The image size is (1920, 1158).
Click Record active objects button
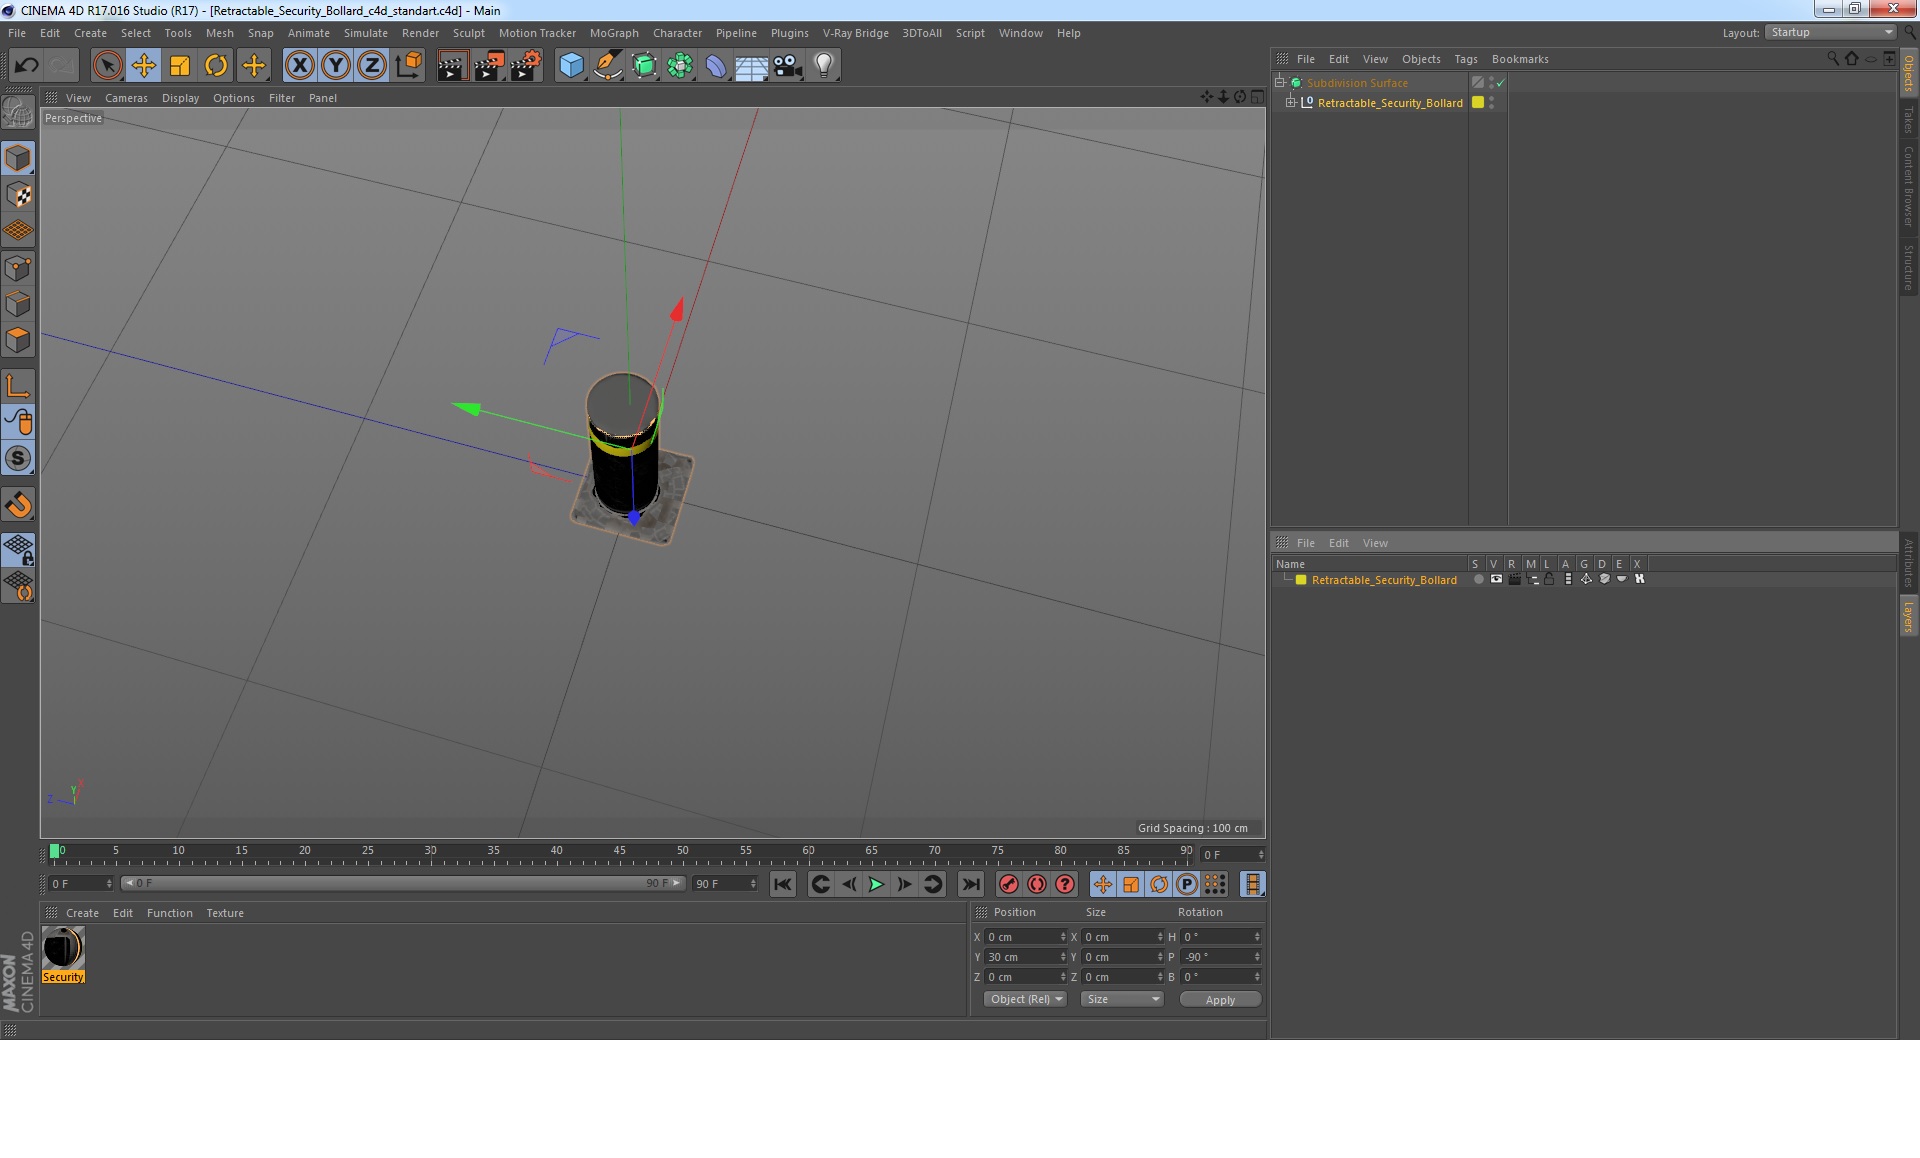1009,884
